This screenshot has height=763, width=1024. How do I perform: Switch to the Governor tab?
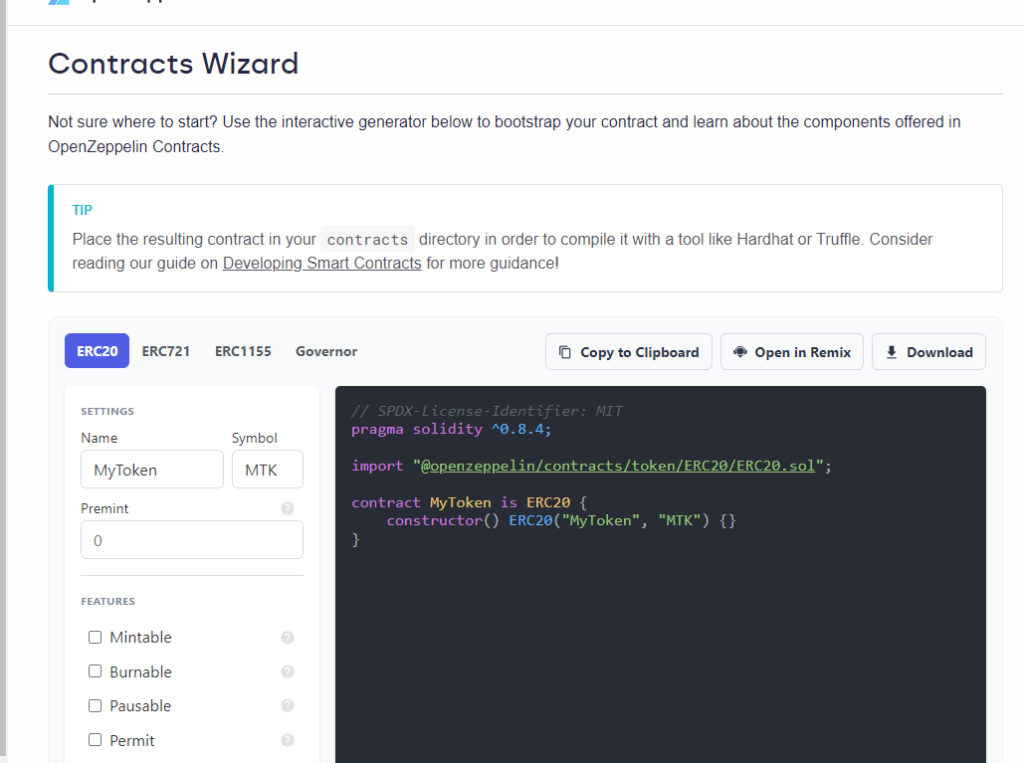[x=326, y=352]
